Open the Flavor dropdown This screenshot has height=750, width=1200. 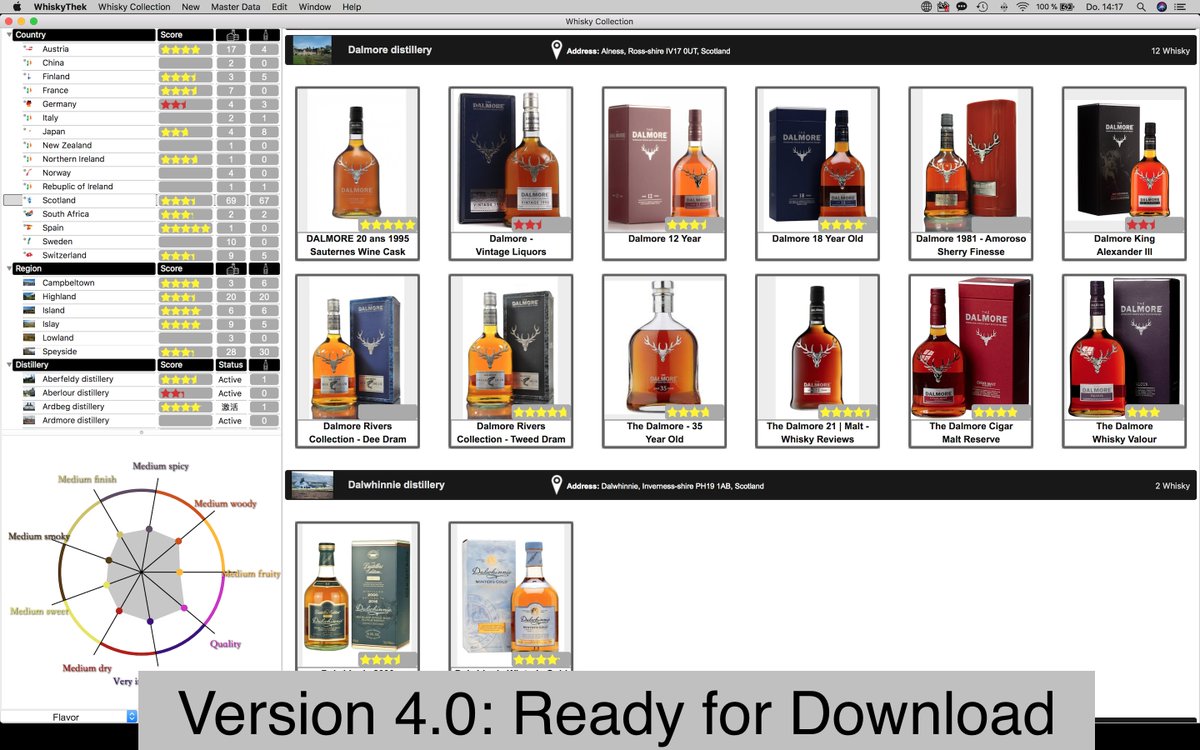[x=70, y=717]
